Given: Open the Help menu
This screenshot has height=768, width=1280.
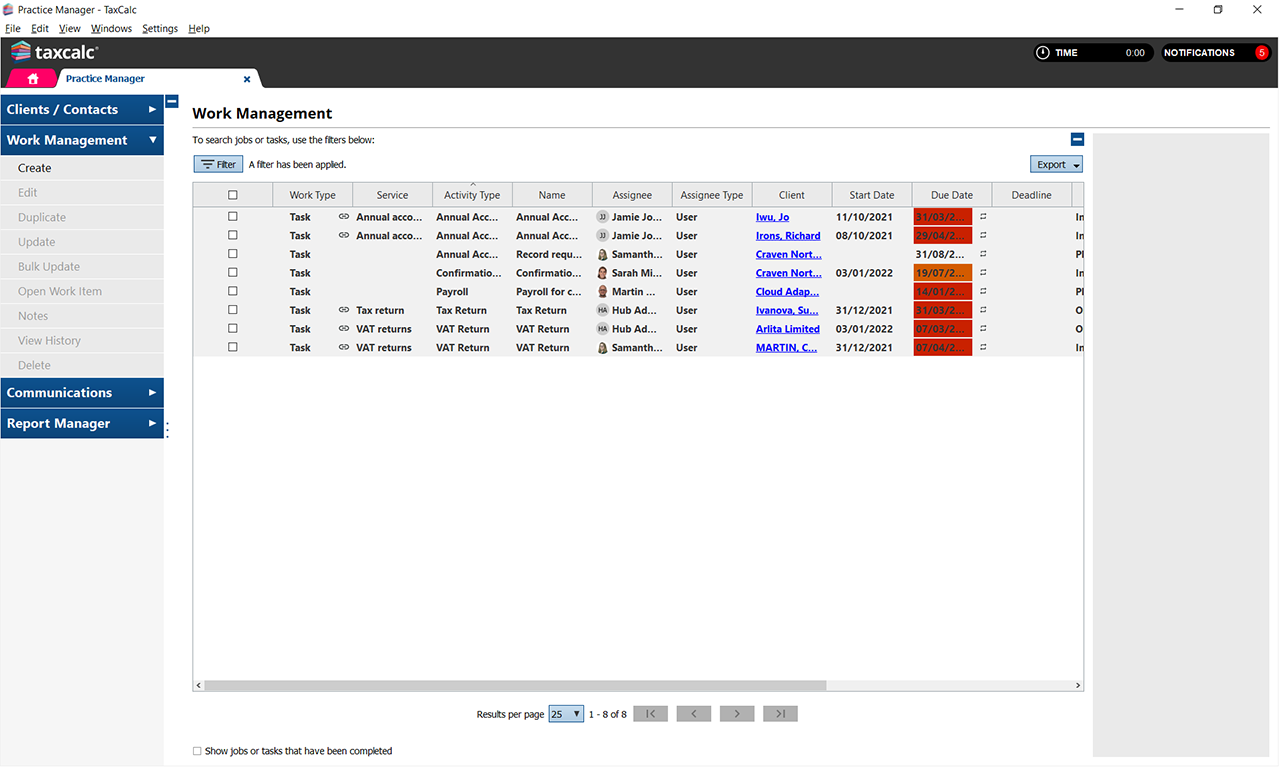Looking at the screenshot, I should (199, 29).
